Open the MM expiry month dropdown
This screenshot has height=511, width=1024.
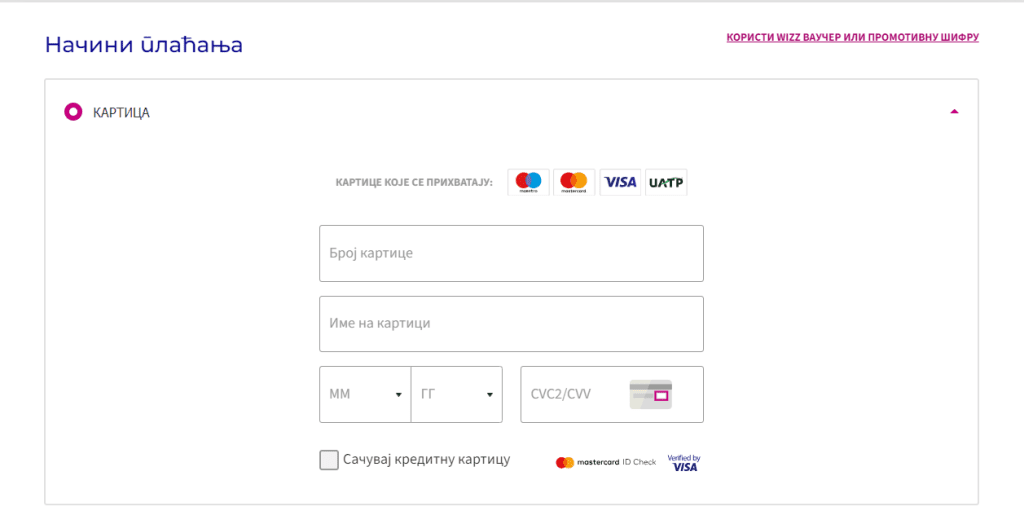point(365,395)
